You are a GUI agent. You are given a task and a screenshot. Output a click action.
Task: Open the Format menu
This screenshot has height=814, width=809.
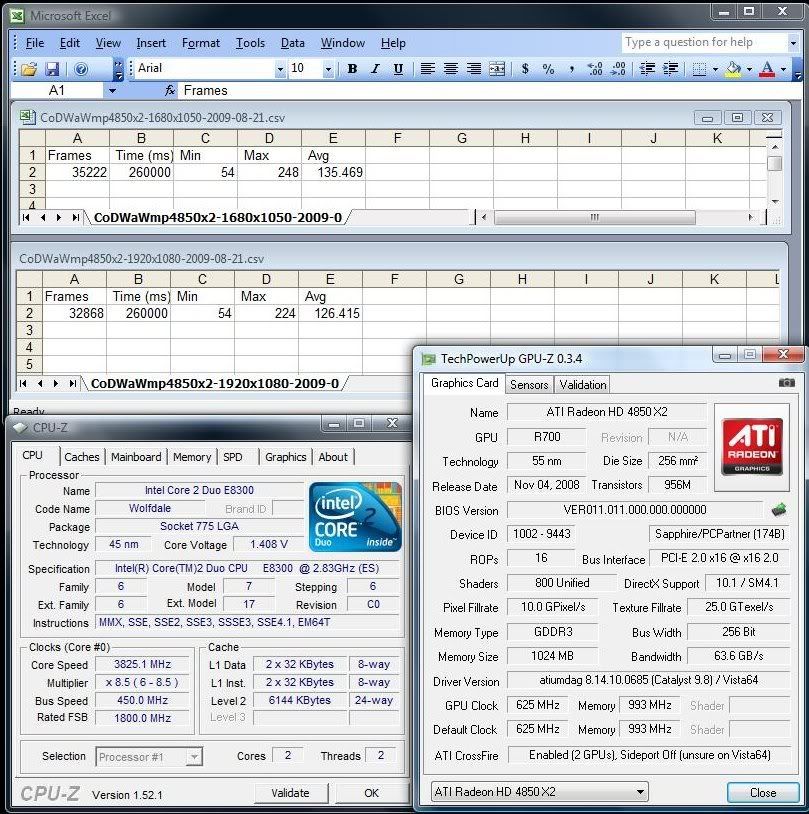coord(201,43)
